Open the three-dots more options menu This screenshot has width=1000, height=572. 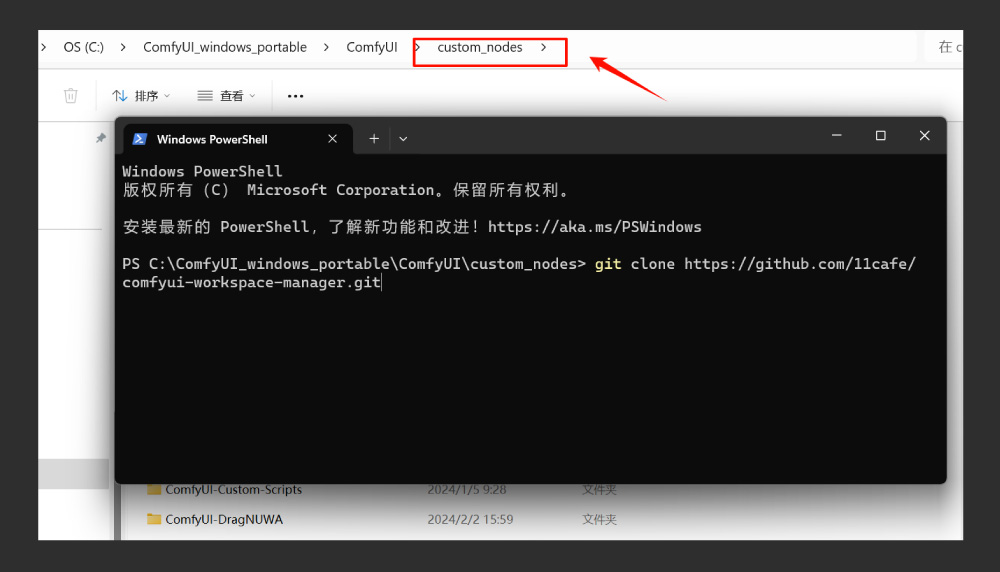pos(295,96)
